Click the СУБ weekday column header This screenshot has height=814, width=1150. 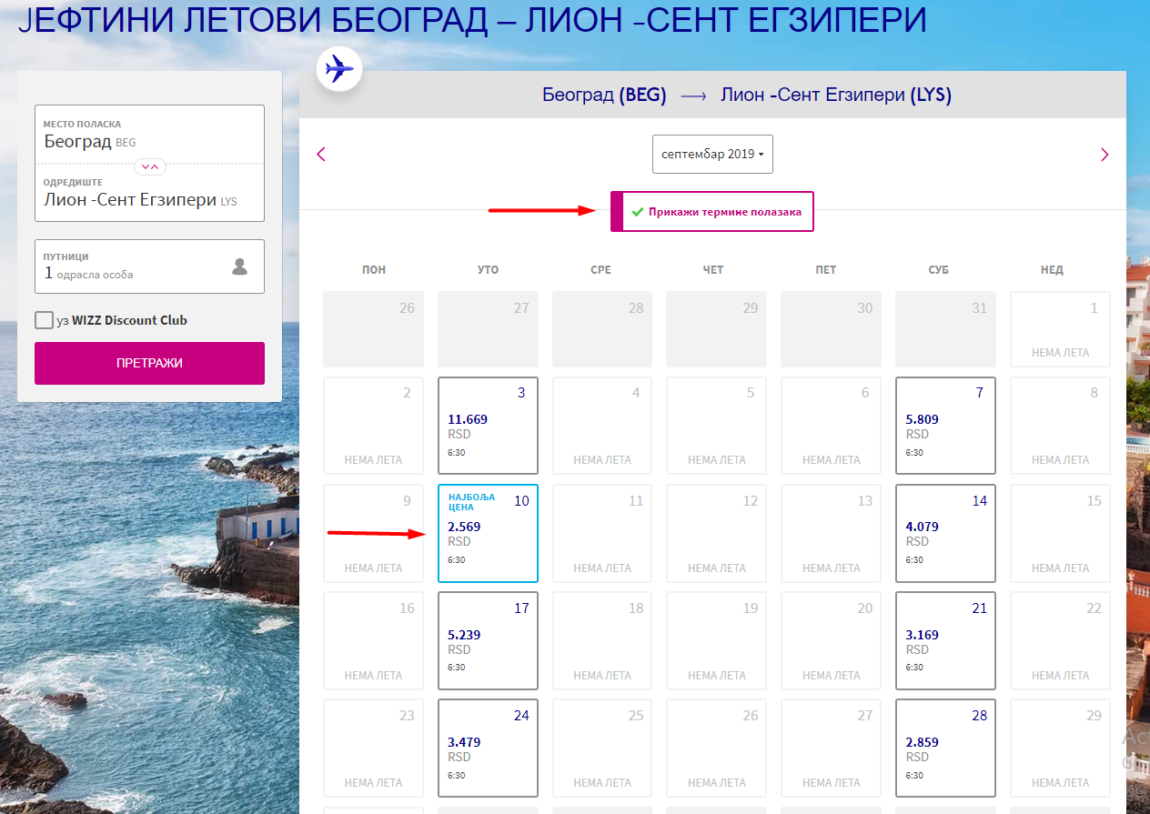[x=939, y=270]
